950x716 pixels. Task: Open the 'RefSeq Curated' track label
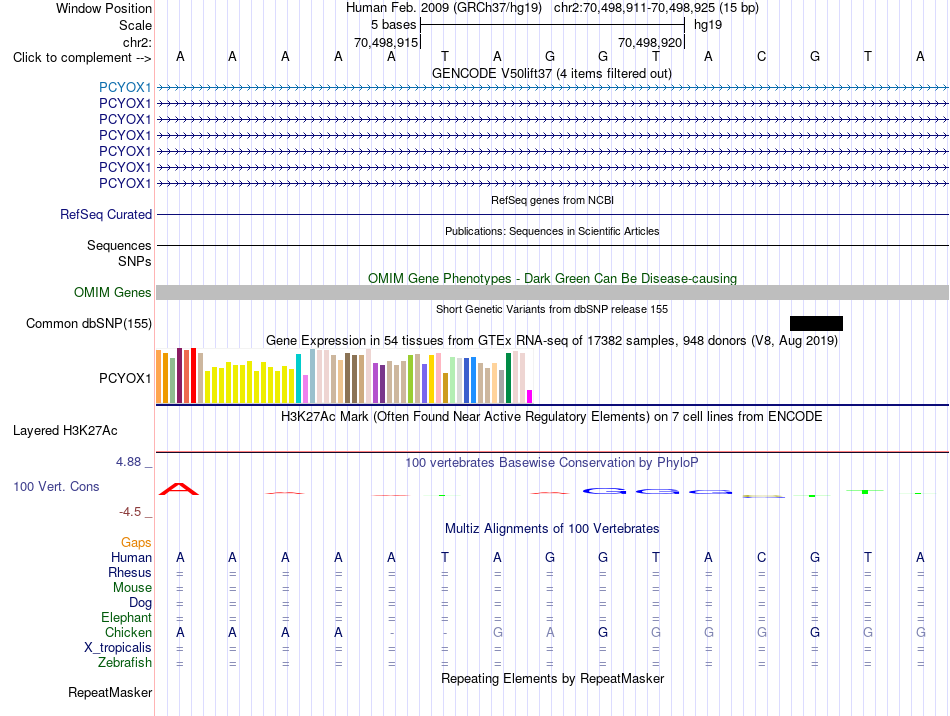(106, 214)
